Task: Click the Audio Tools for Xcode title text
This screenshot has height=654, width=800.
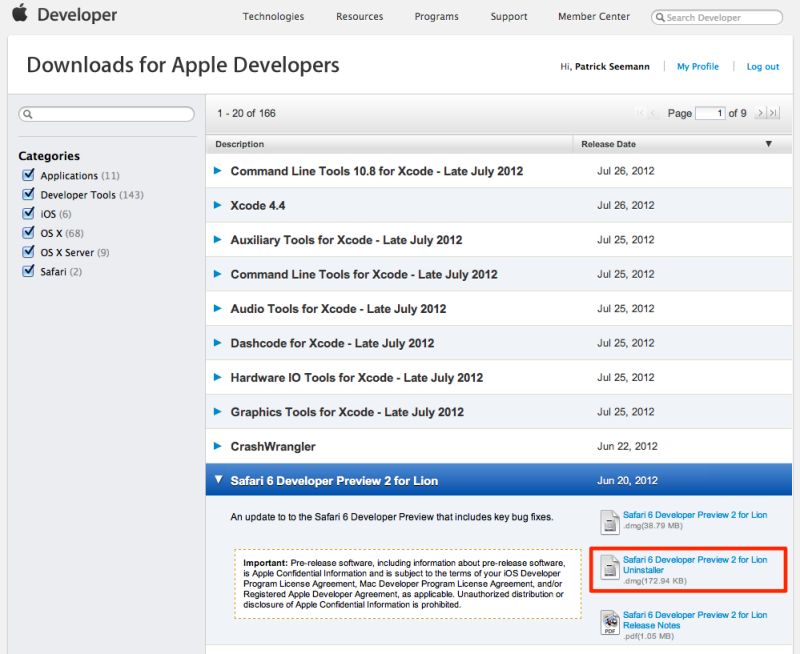Action: (338, 309)
